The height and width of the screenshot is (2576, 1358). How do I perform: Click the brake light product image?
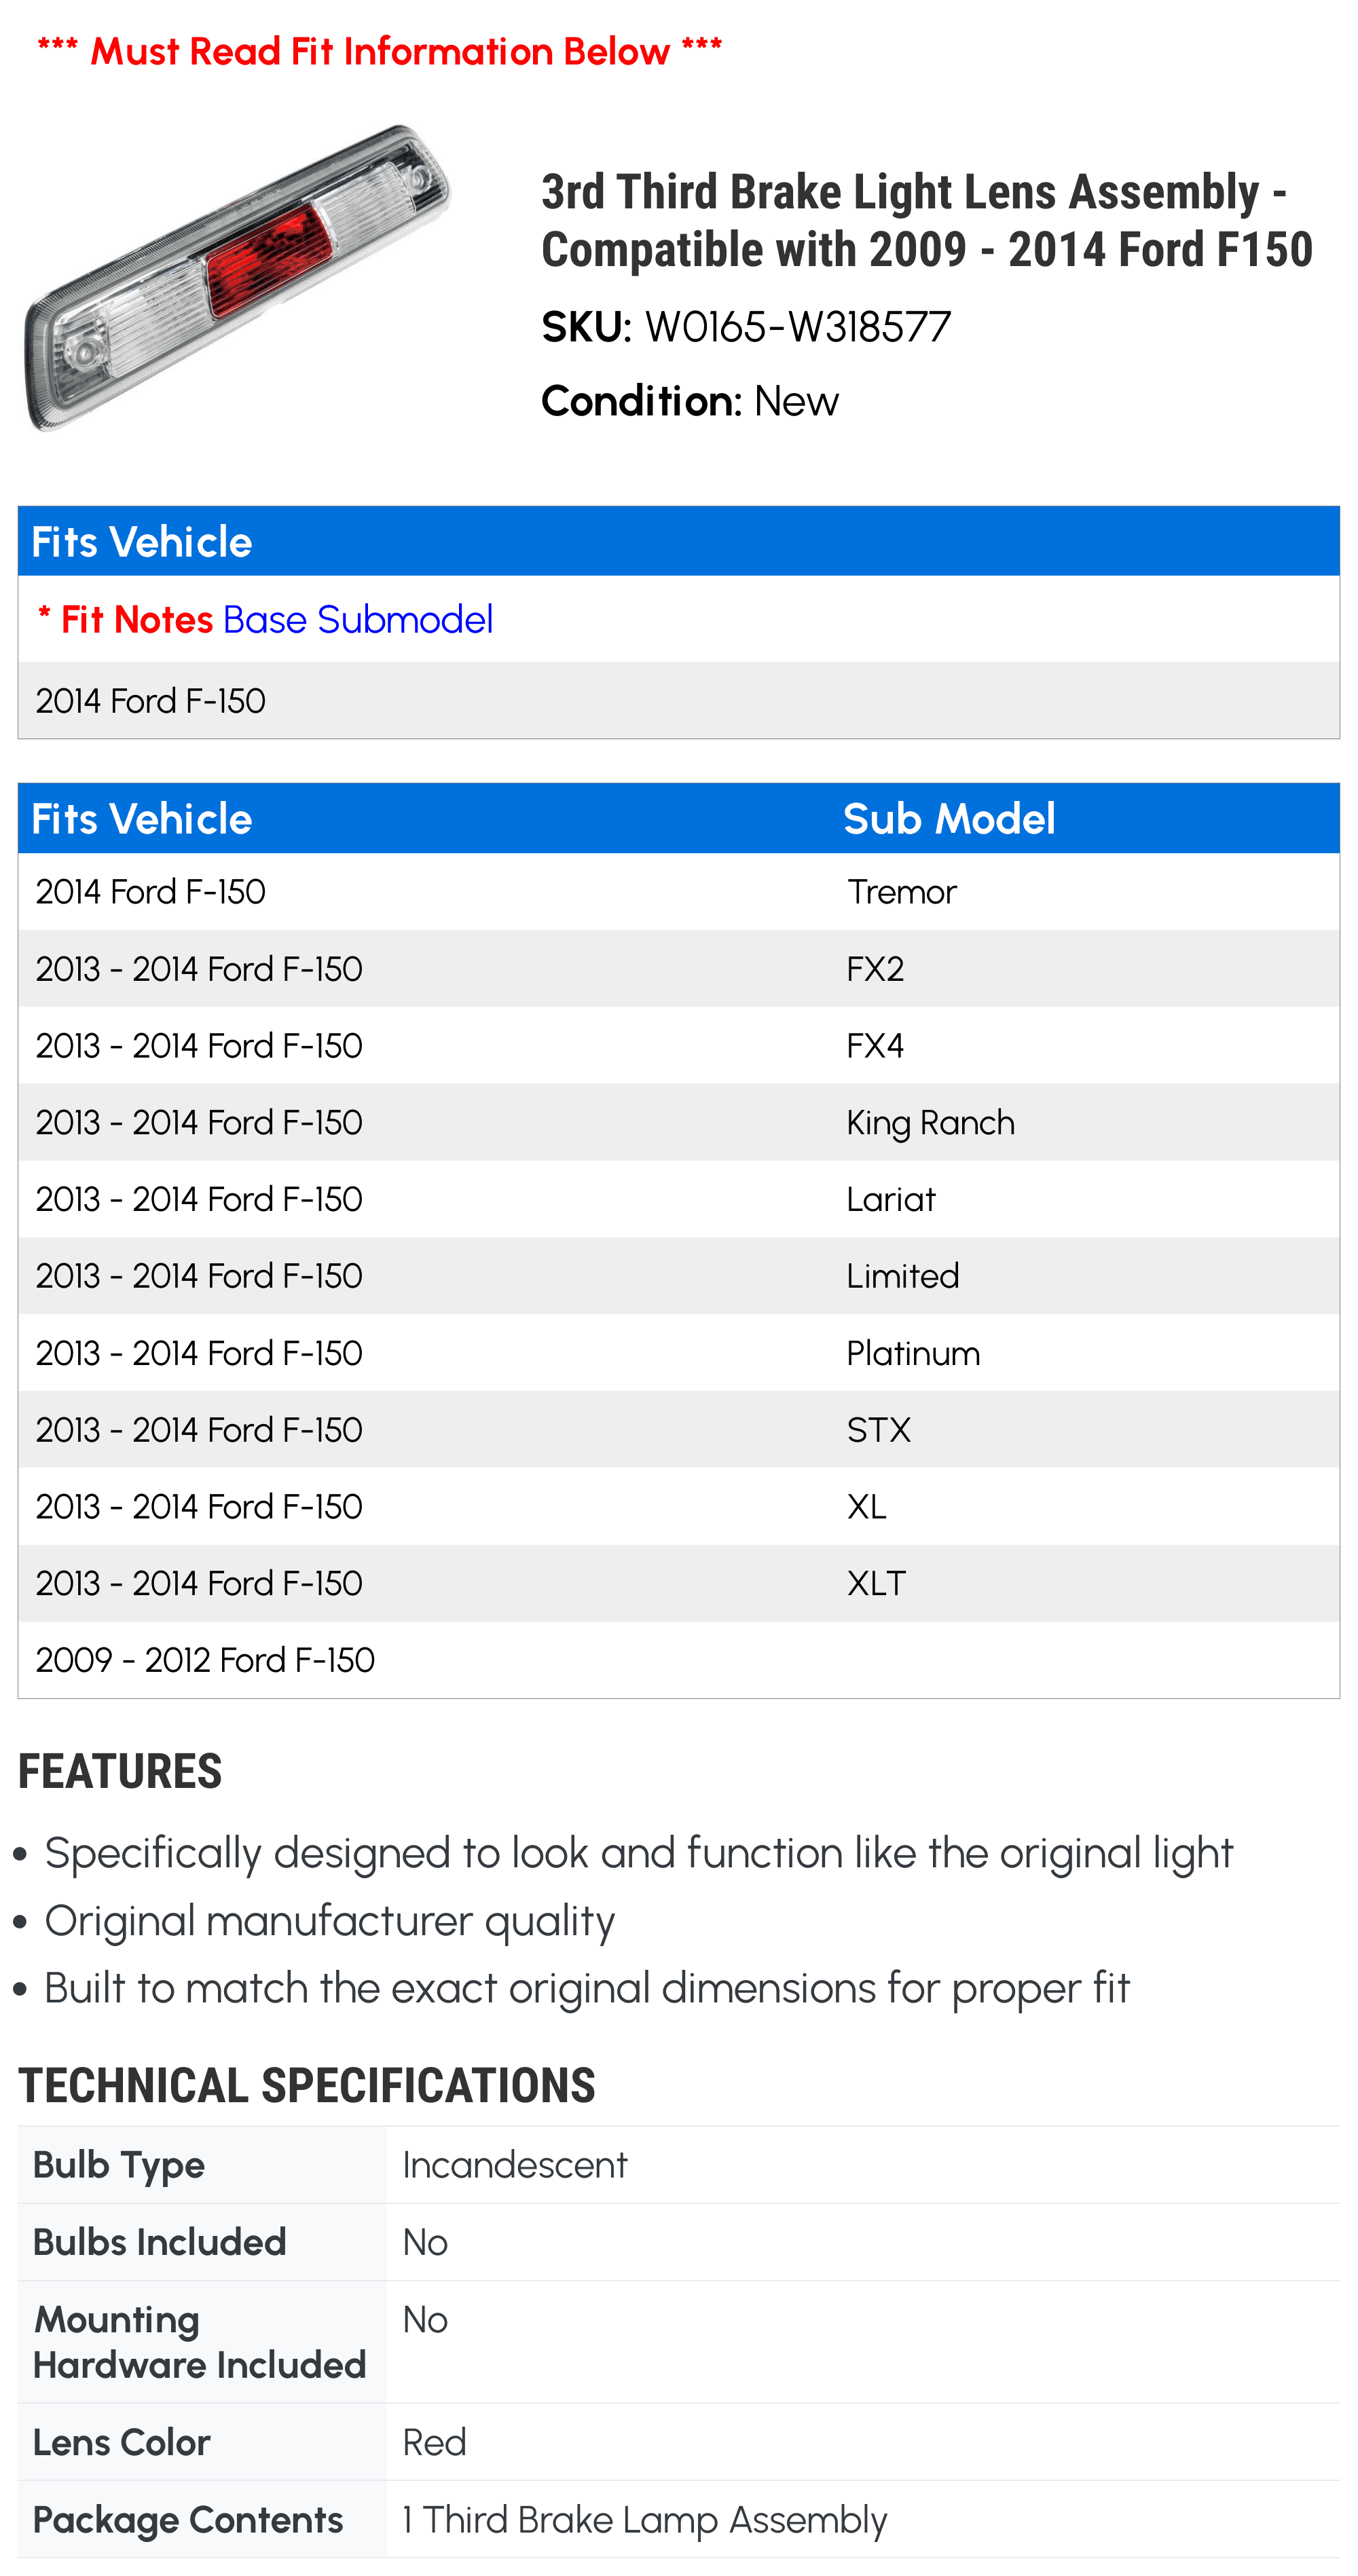tap(237, 278)
